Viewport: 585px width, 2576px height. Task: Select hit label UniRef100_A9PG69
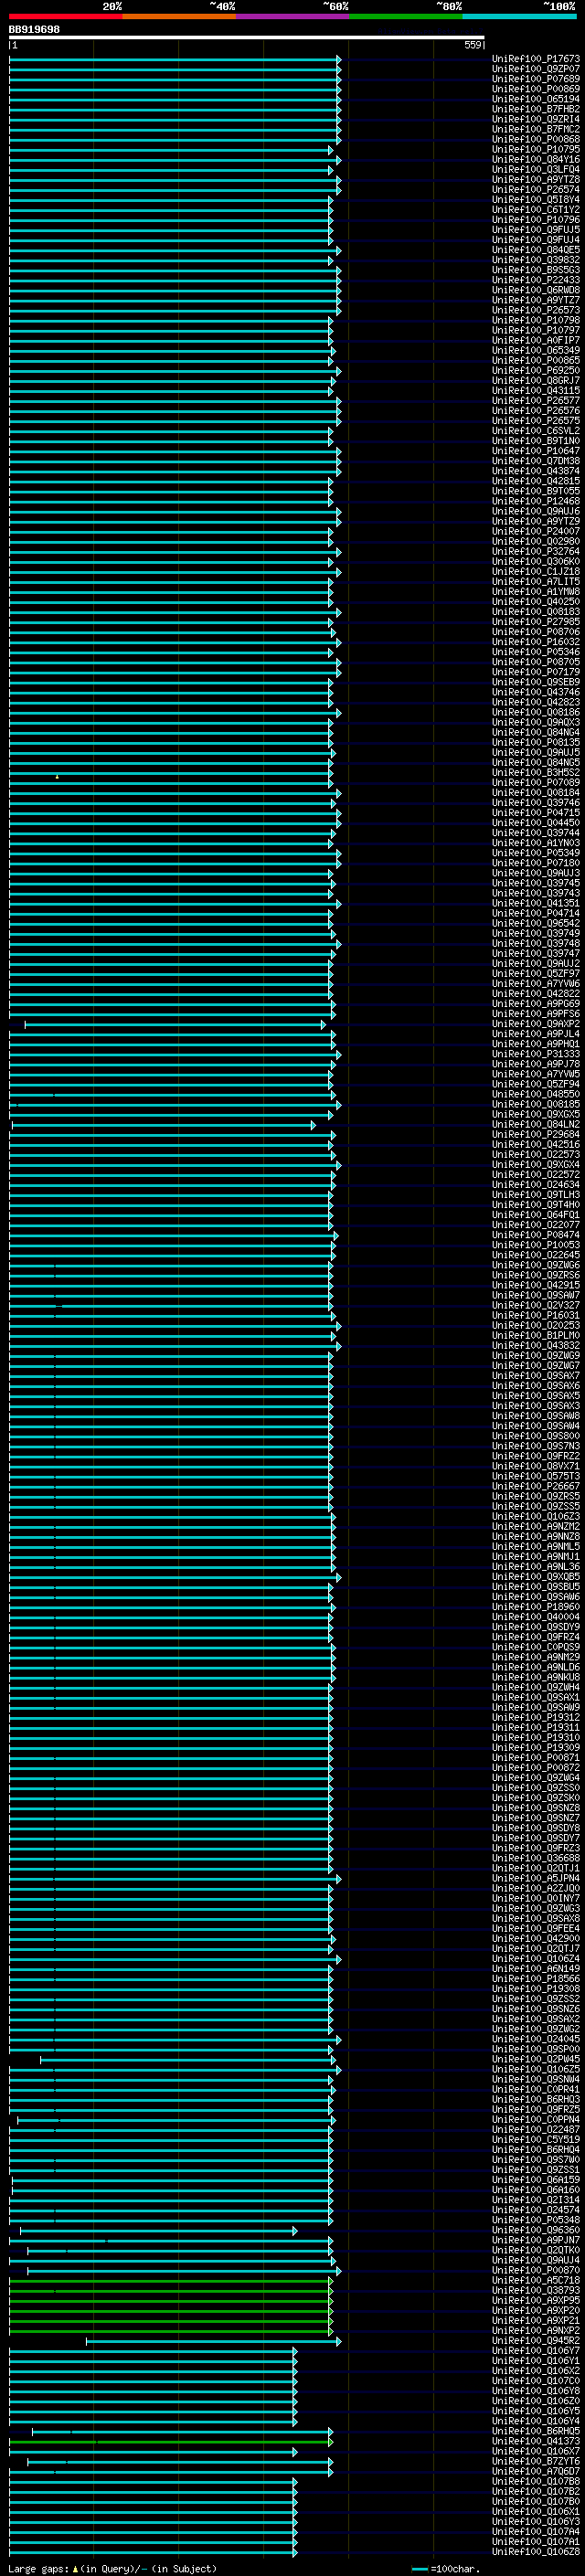[536, 1004]
